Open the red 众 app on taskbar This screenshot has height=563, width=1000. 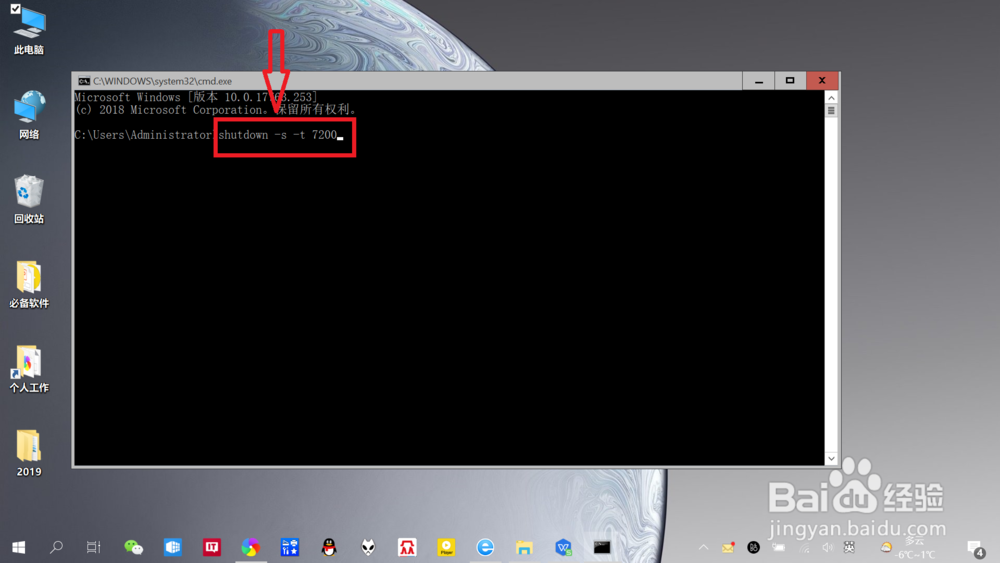coord(407,547)
